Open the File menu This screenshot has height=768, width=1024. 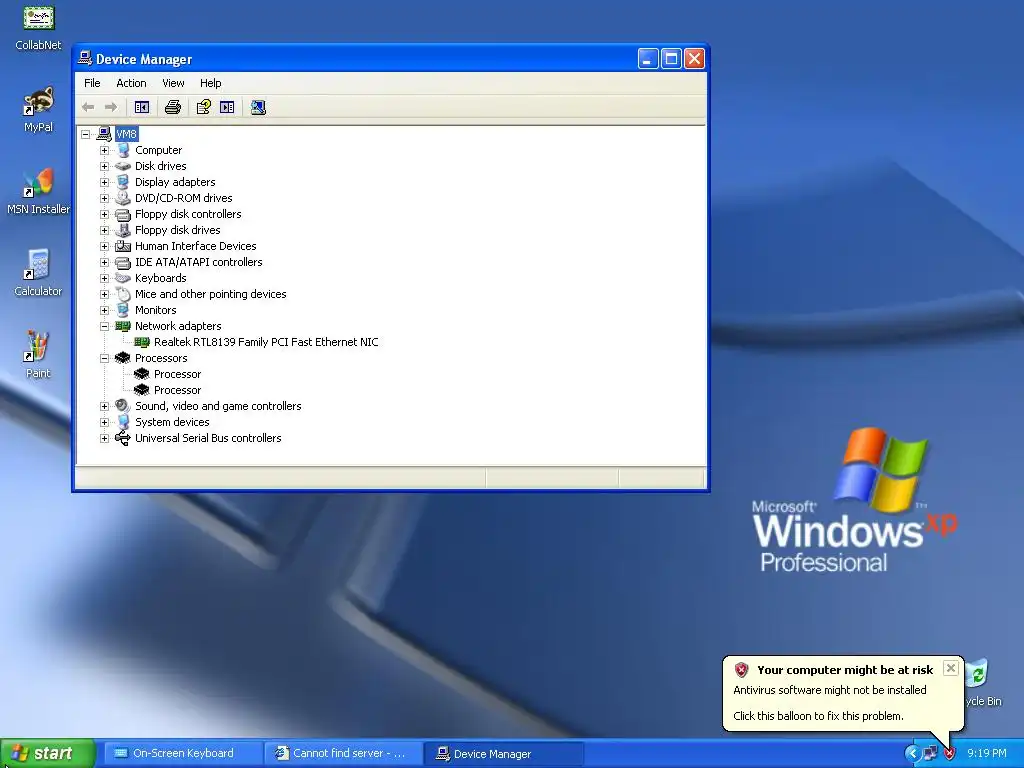[x=92, y=83]
